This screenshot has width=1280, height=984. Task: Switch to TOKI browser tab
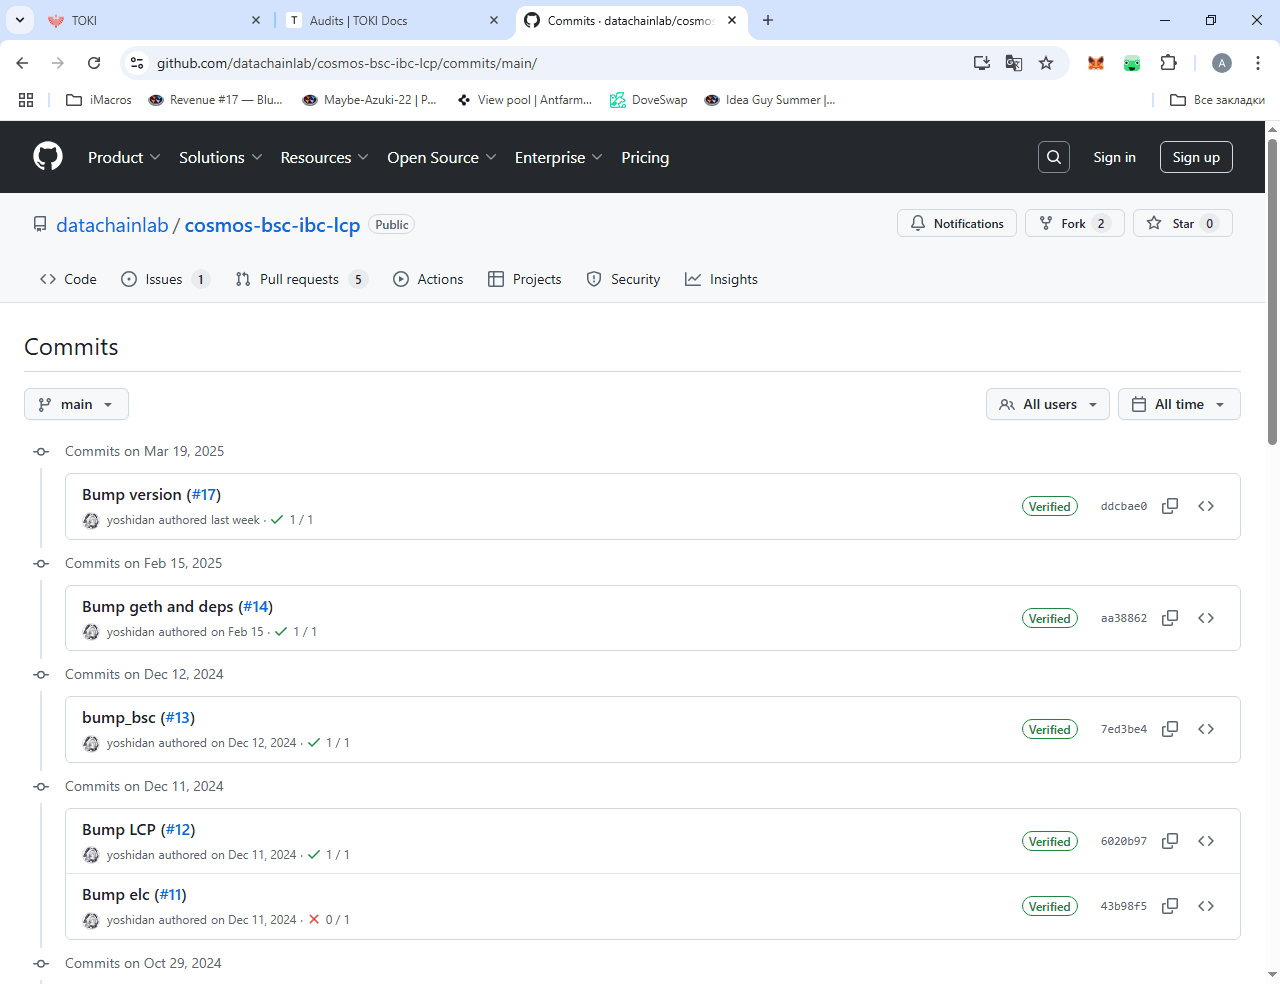tap(155, 20)
